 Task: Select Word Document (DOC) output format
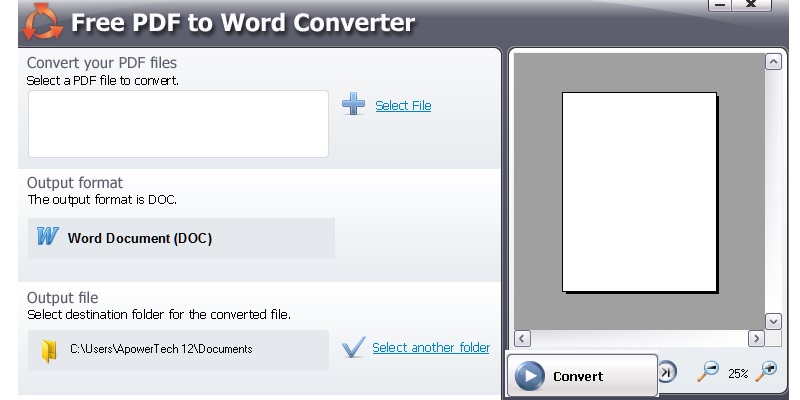click(x=181, y=238)
